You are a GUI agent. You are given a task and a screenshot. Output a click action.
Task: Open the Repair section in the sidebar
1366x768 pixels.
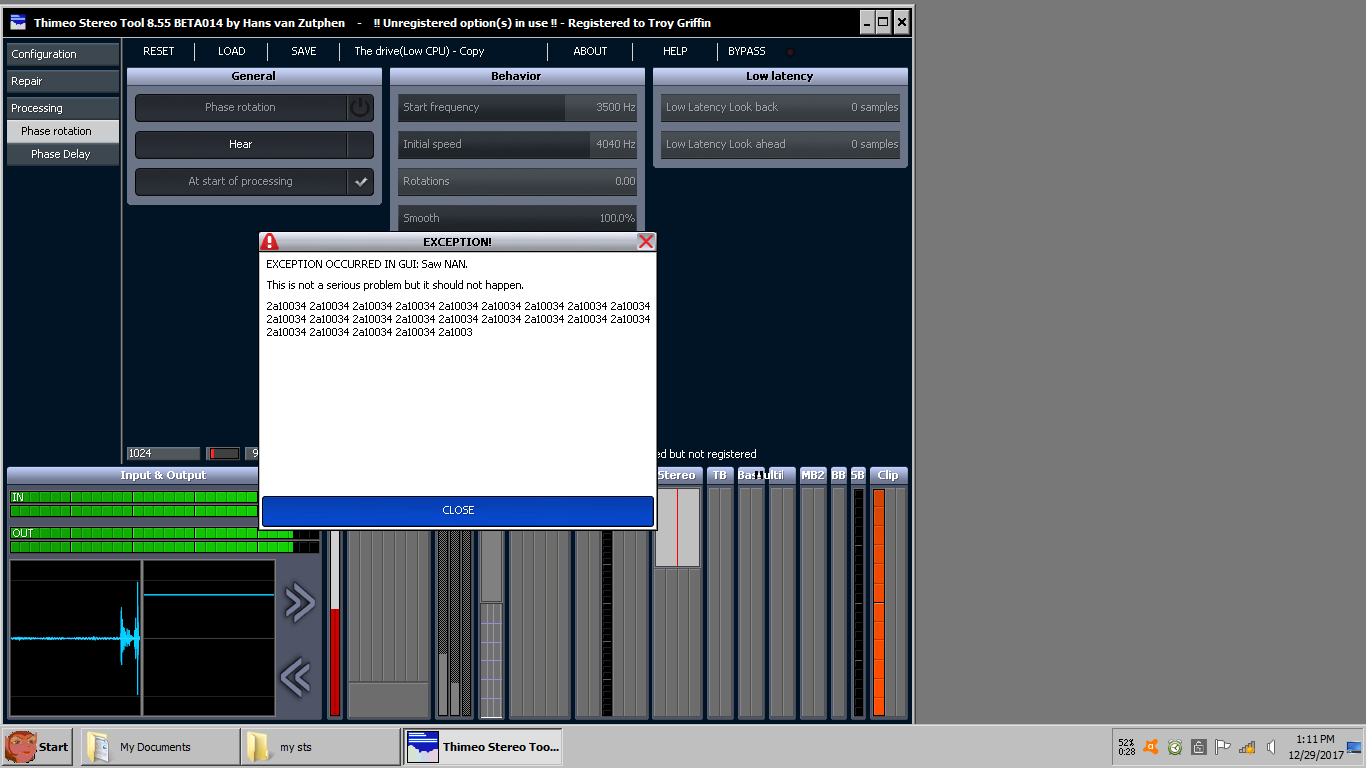point(62,81)
